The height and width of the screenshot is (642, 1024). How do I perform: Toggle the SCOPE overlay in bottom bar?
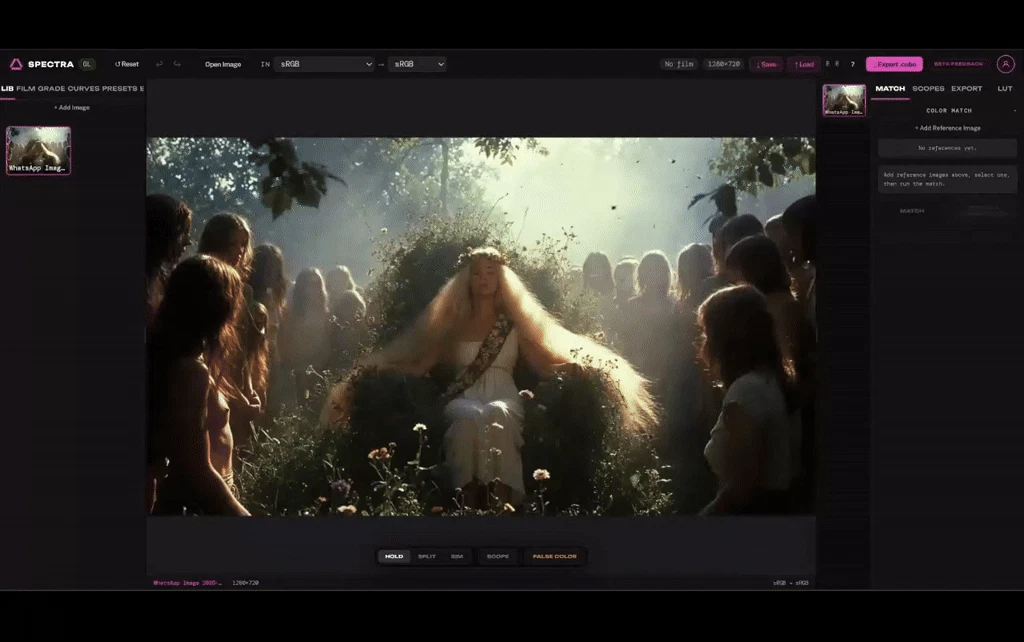tap(498, 556)
